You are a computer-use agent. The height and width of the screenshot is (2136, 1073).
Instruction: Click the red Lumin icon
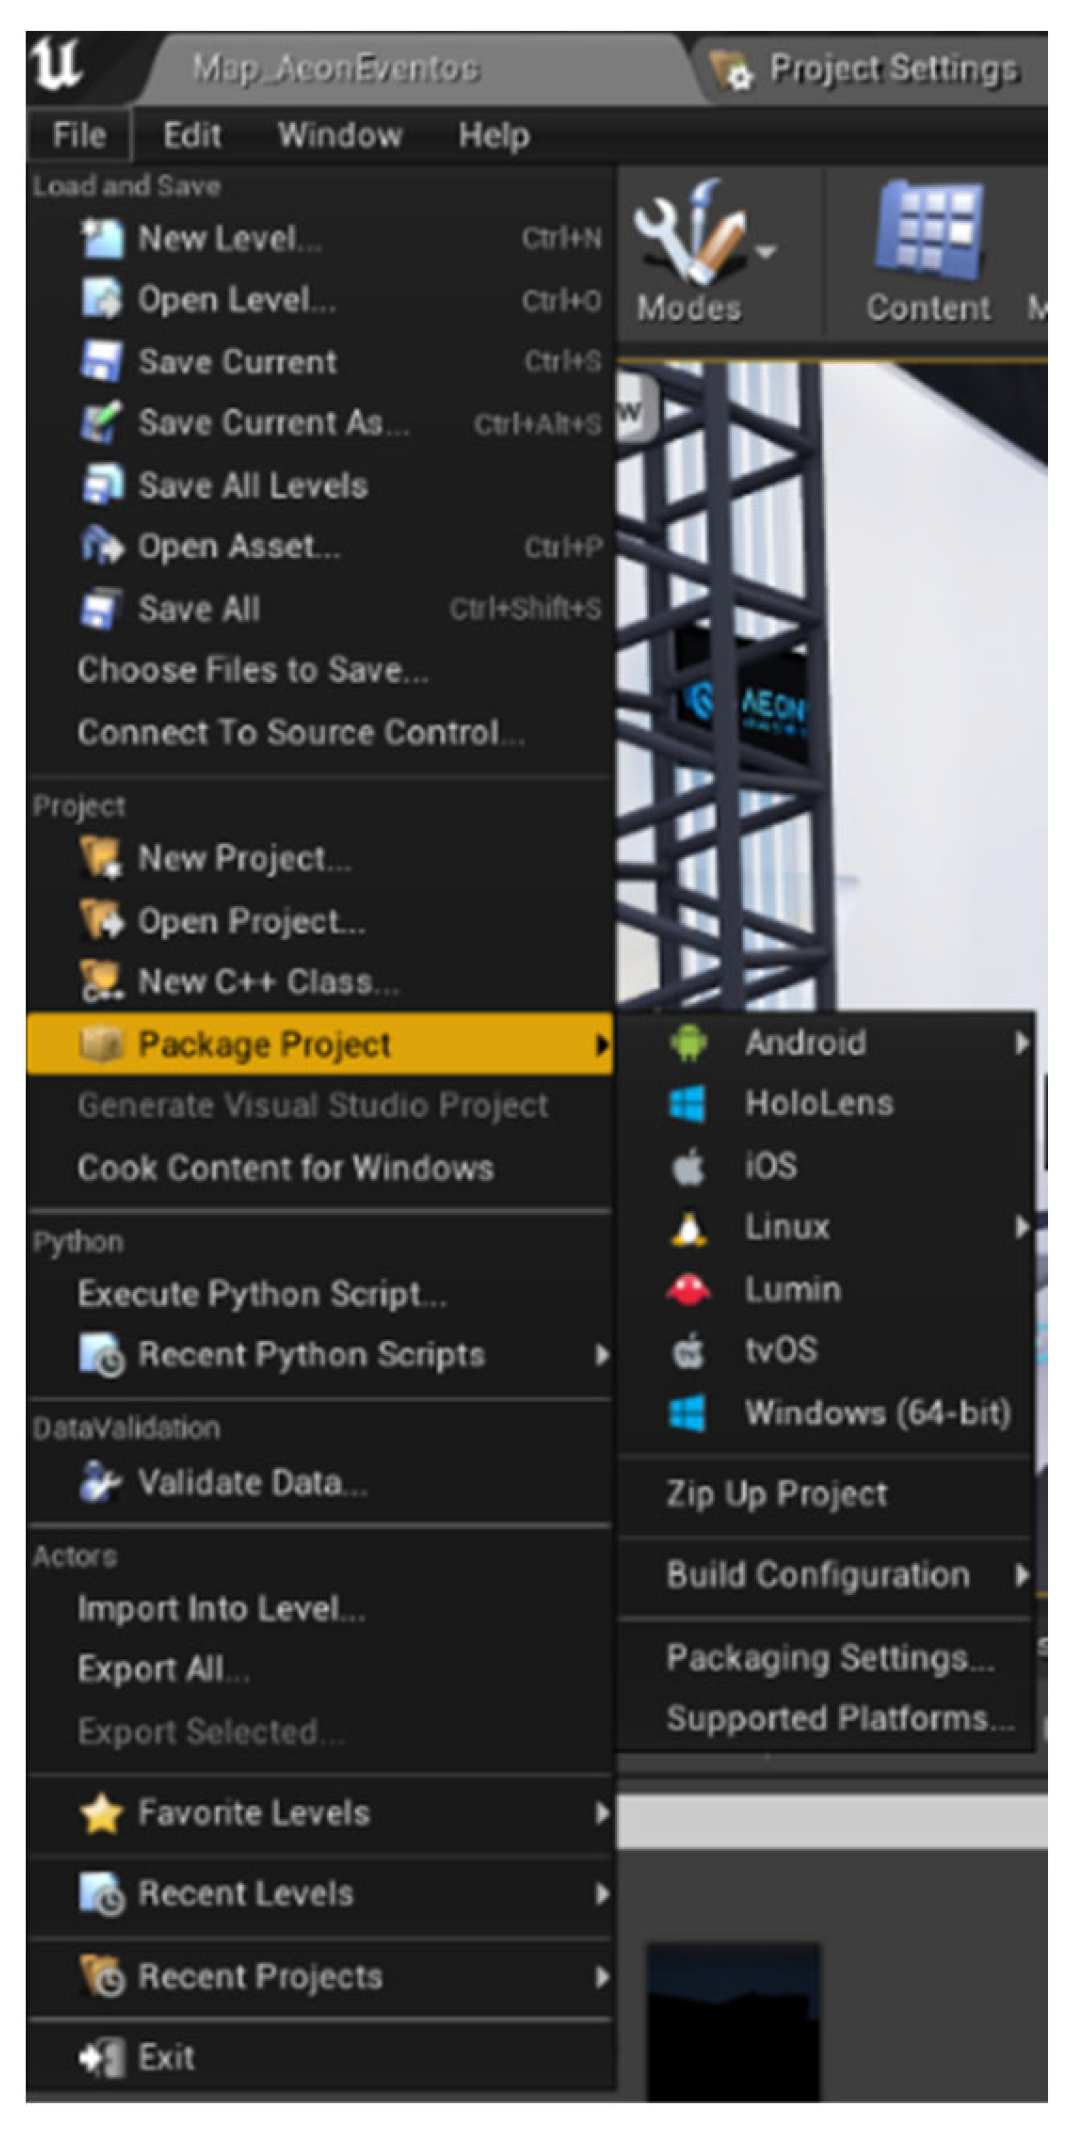click(x=688, y=1289)
